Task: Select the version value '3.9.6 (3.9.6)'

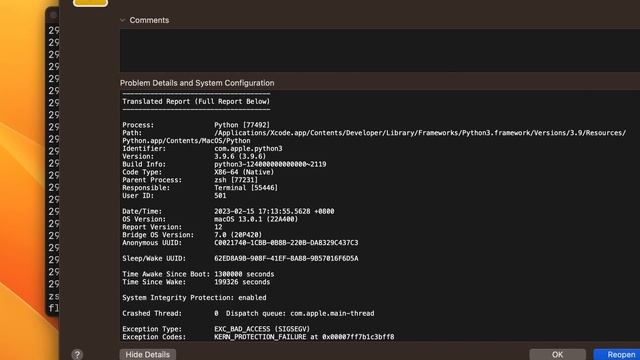Action: (x=240, y=156)
